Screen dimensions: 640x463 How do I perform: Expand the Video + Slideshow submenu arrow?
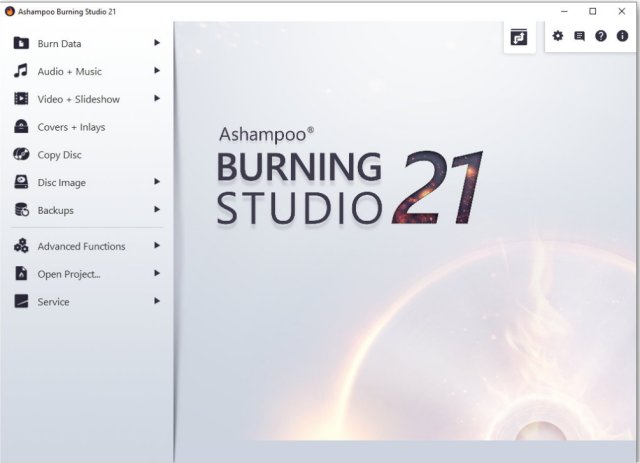click(157, 98)
